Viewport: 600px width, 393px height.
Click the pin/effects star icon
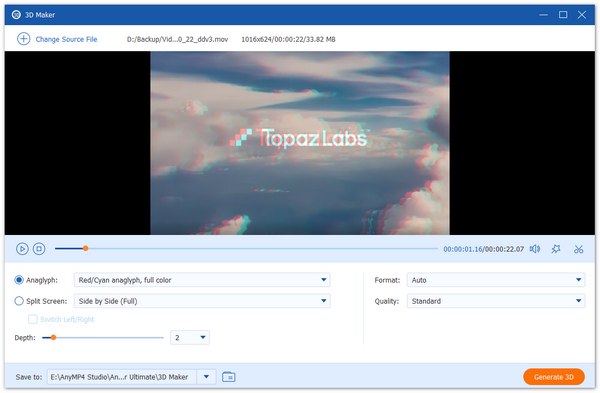[556, 249]
